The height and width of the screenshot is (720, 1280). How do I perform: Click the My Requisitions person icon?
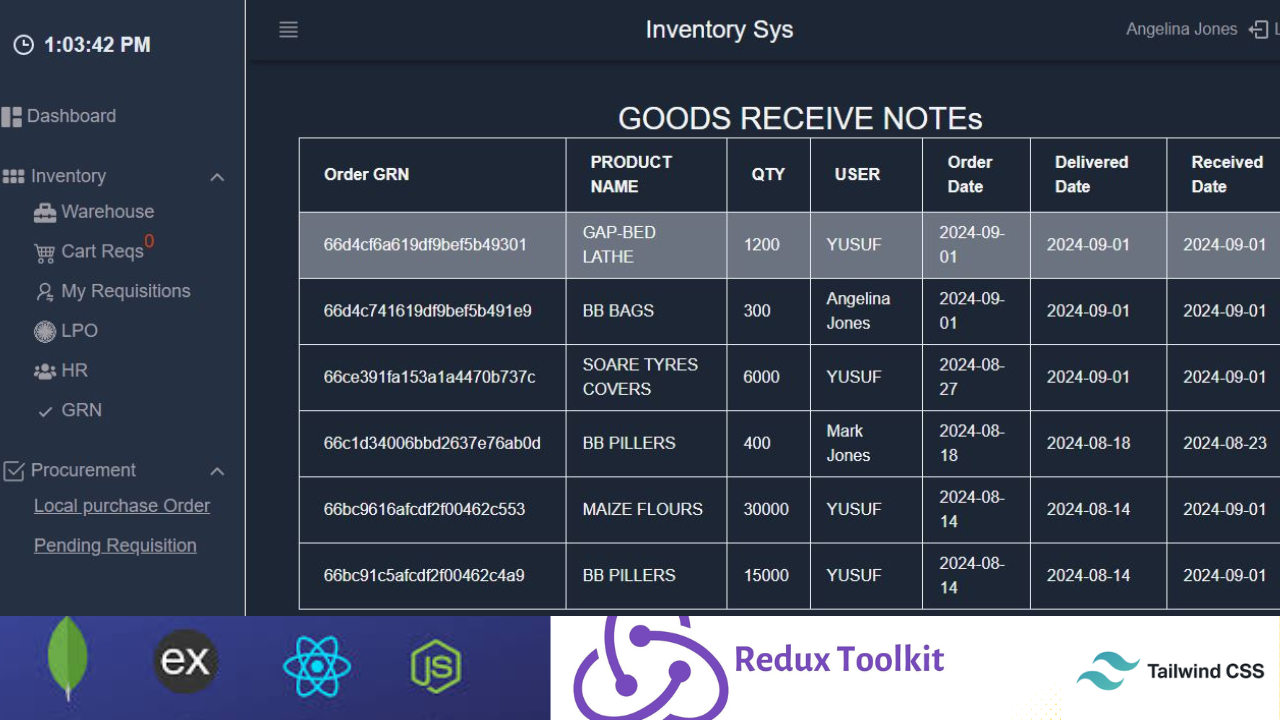[x=44, y=292]
